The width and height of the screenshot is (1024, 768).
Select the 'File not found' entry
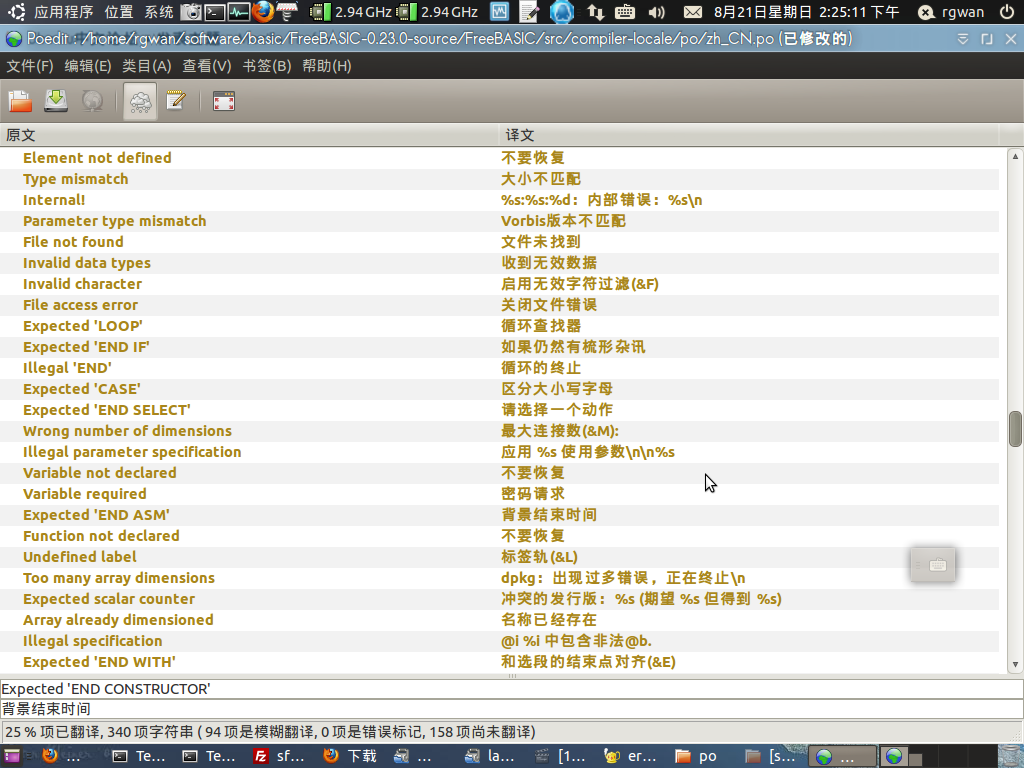pos(499,242)
